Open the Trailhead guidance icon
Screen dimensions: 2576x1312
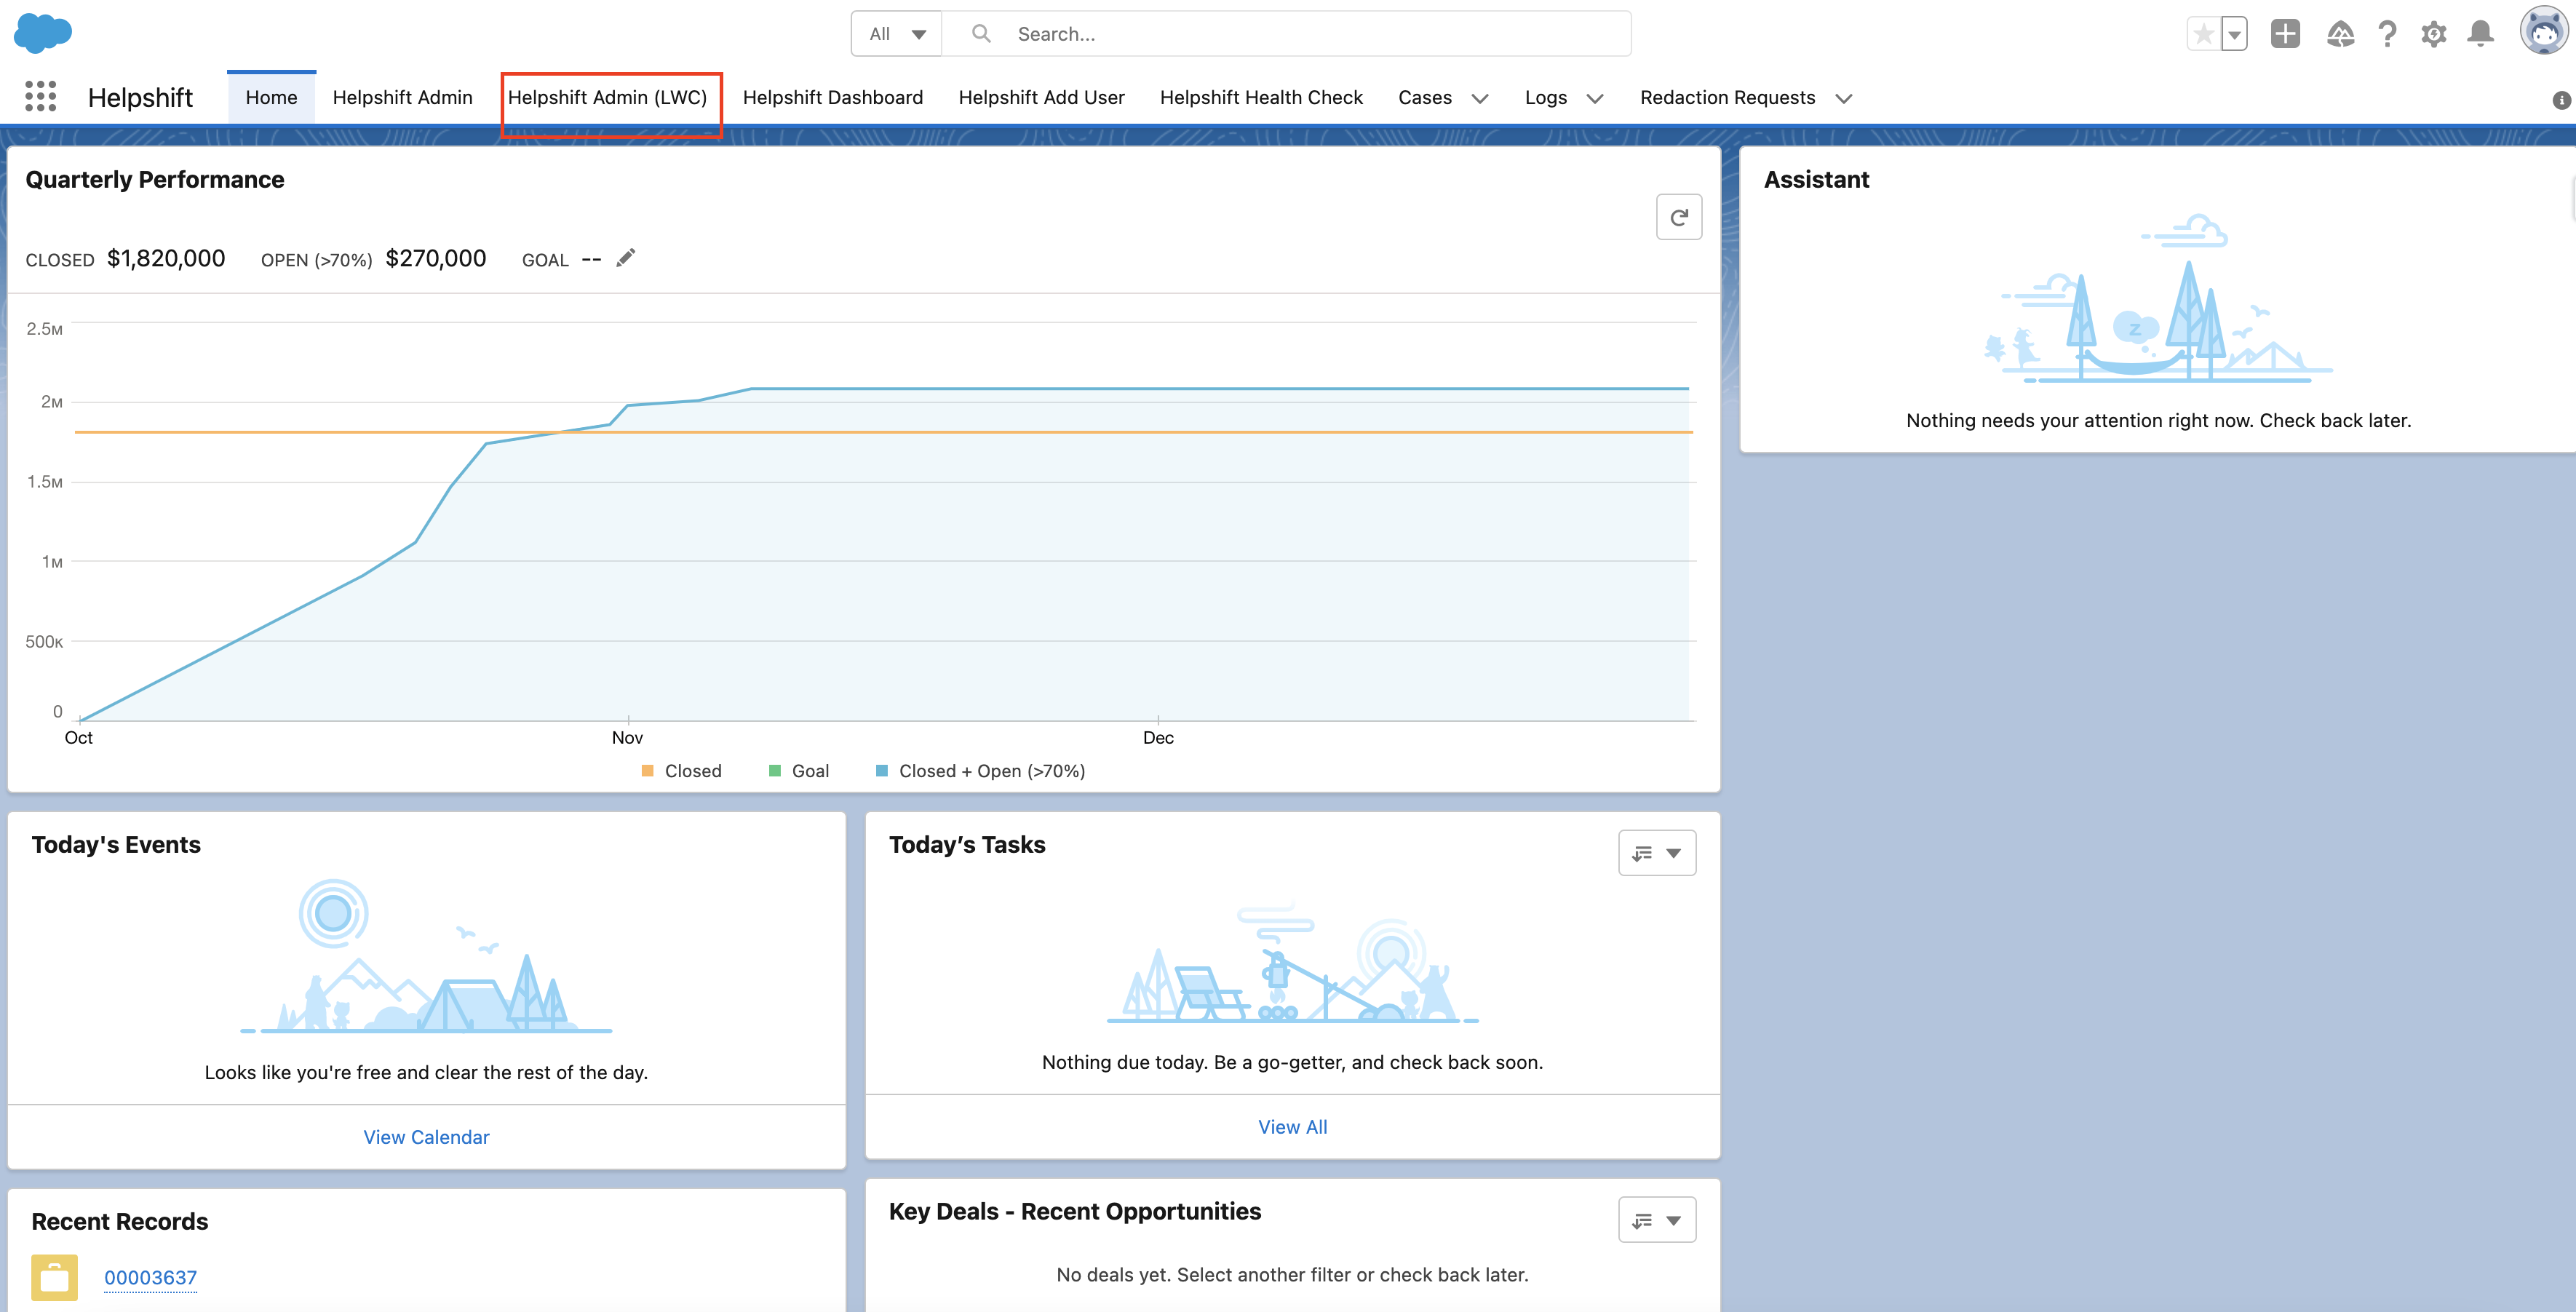(2340, 34)
